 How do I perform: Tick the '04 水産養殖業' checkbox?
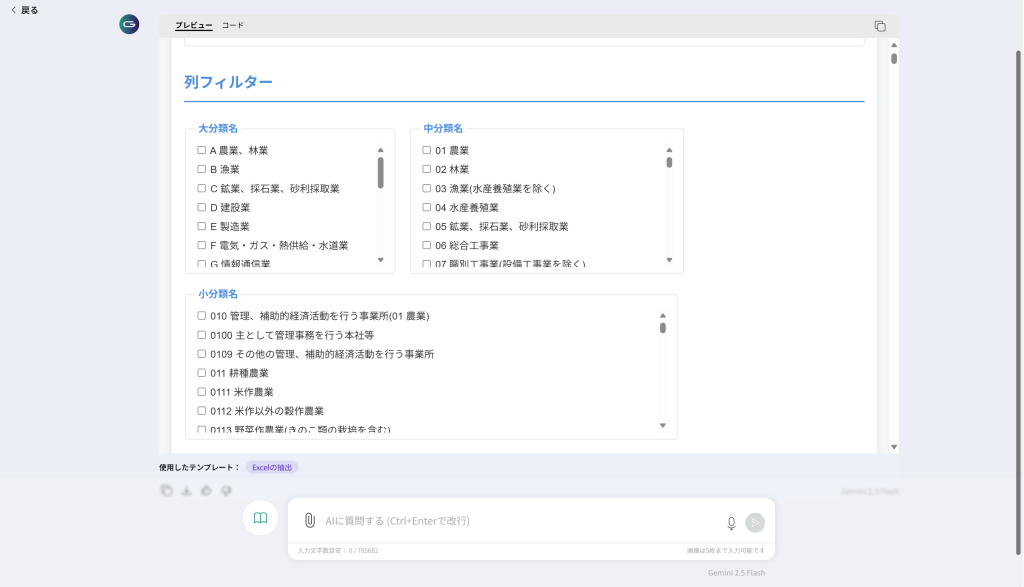coord(427,207)
